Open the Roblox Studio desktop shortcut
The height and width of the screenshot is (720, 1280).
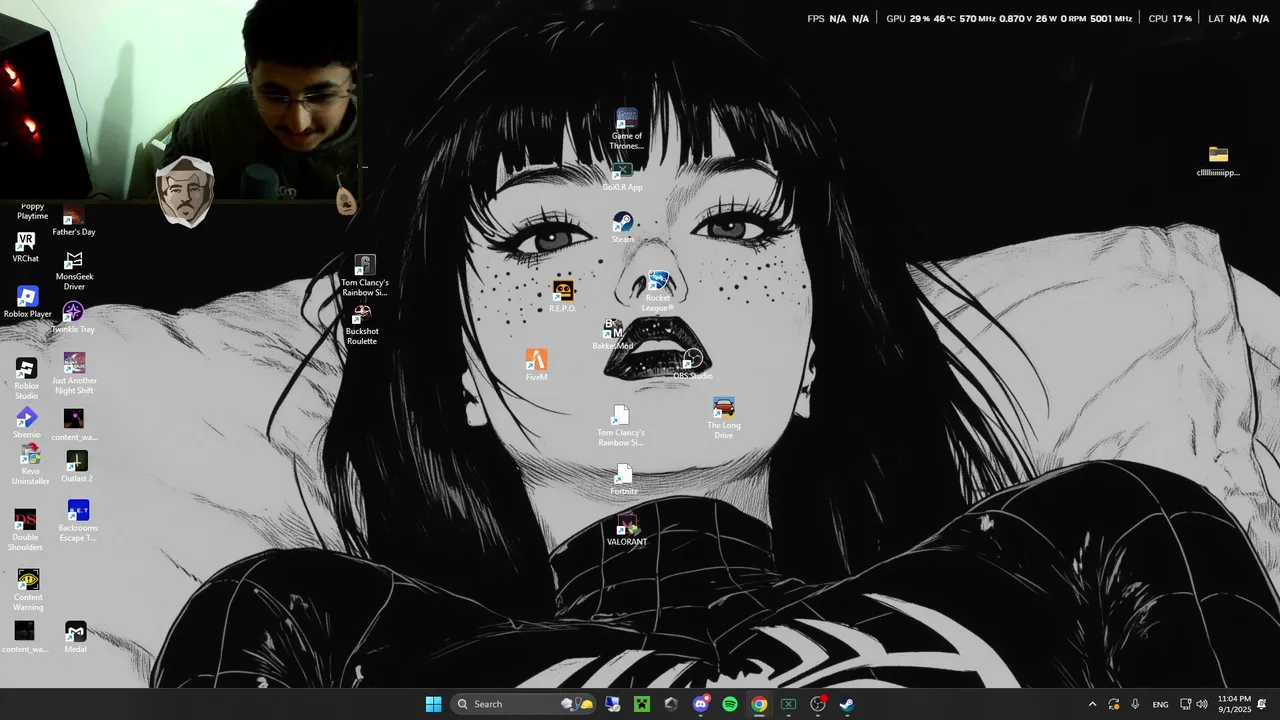(x=26, y=379)
